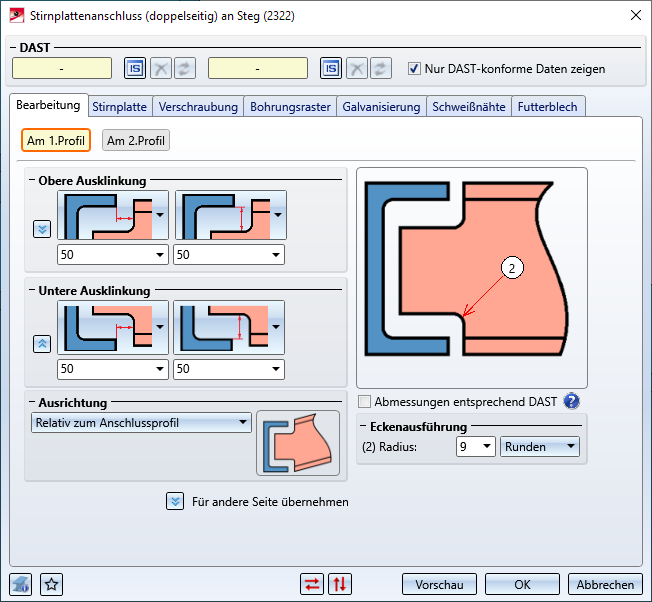Open Runden corner type dropdown
This screenshot has height=602, width=652.
540,447
